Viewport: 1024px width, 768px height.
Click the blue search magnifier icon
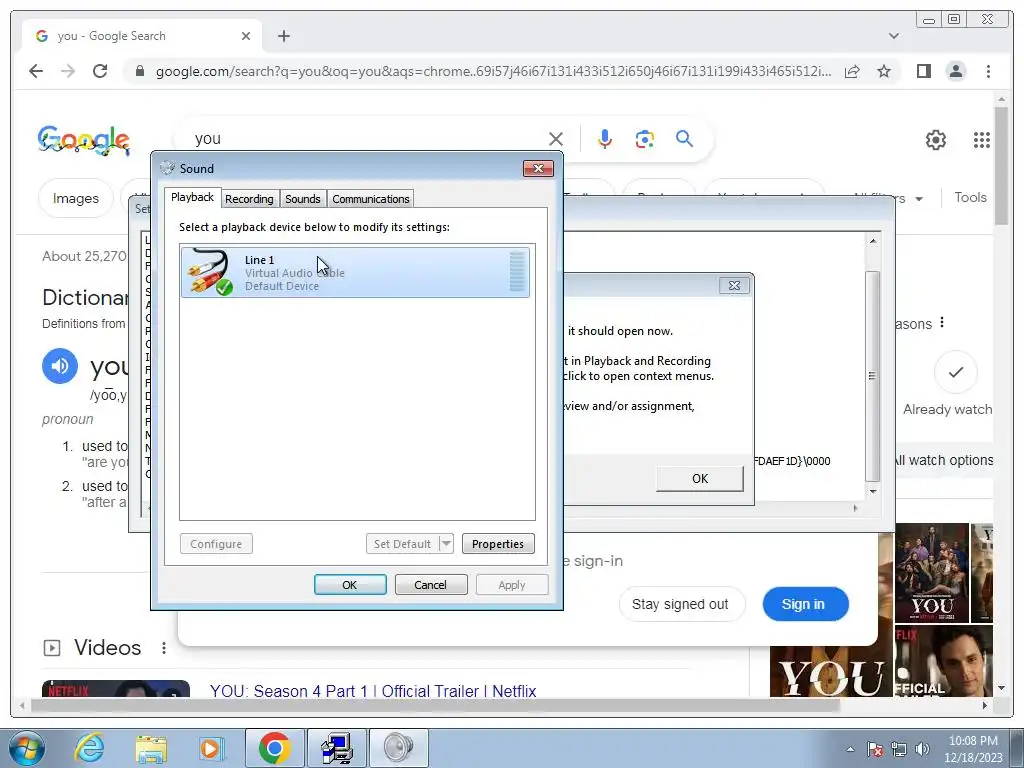[x=684, y=138]
